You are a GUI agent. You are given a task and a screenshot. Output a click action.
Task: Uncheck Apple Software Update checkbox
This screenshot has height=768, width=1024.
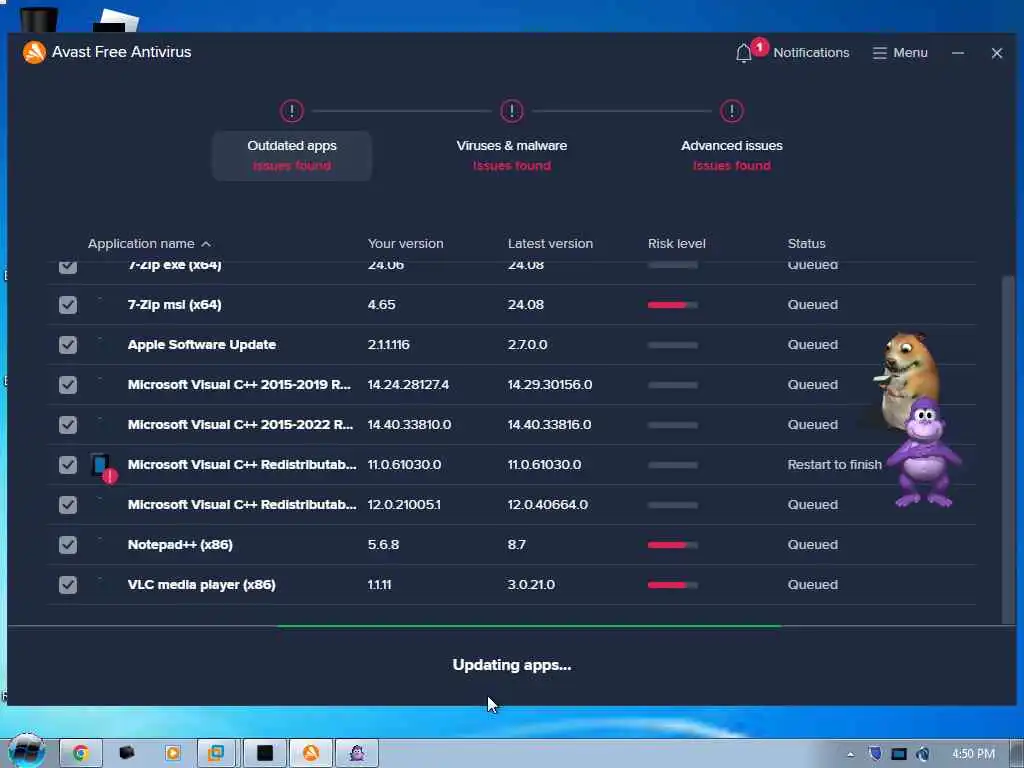68,345
